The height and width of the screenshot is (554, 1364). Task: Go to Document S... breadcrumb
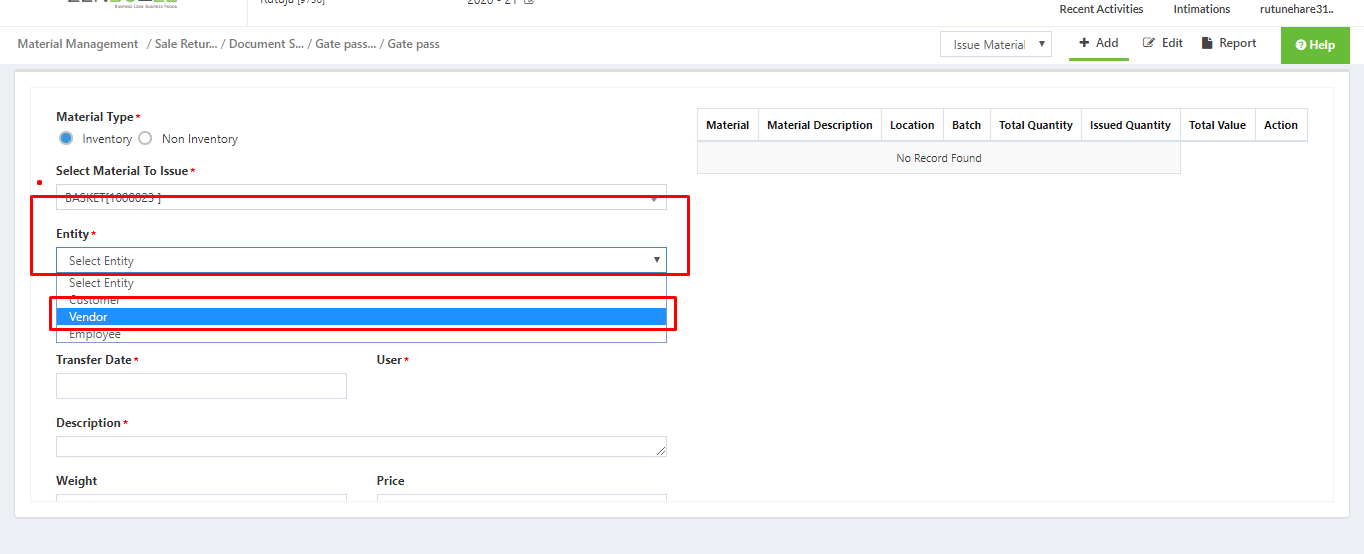(x=266, y=44)
